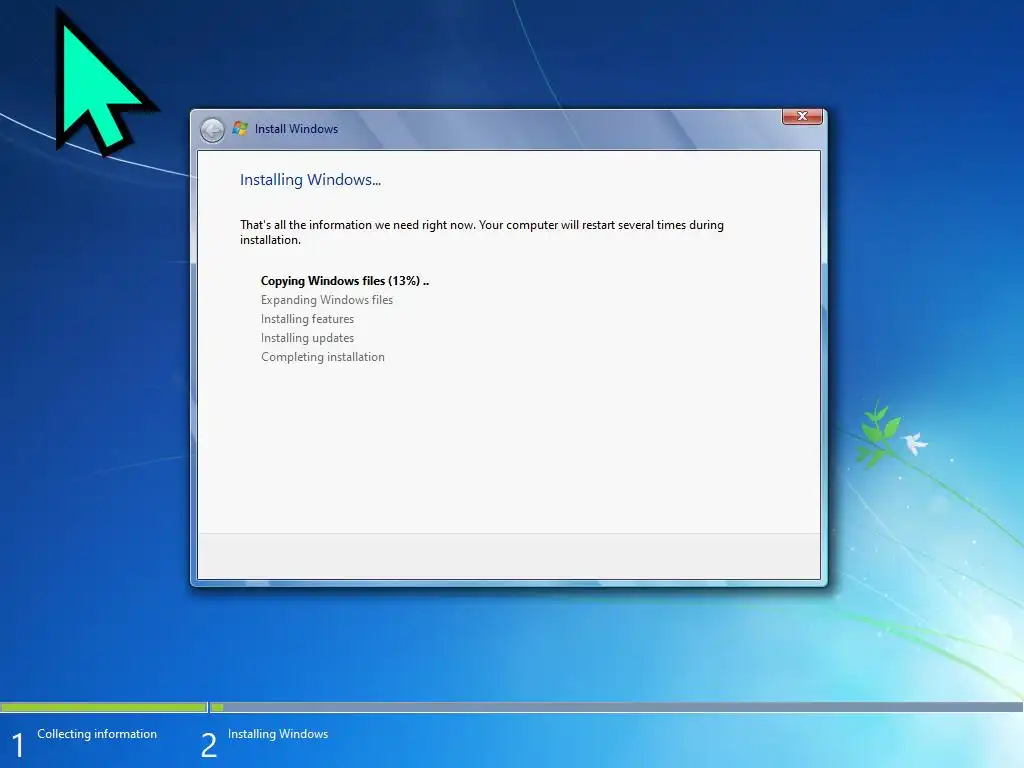Viewport: 1024px width, 768px height.
Task: Click the 'That's all the information' paragraph
Action: tap(482, 232)
